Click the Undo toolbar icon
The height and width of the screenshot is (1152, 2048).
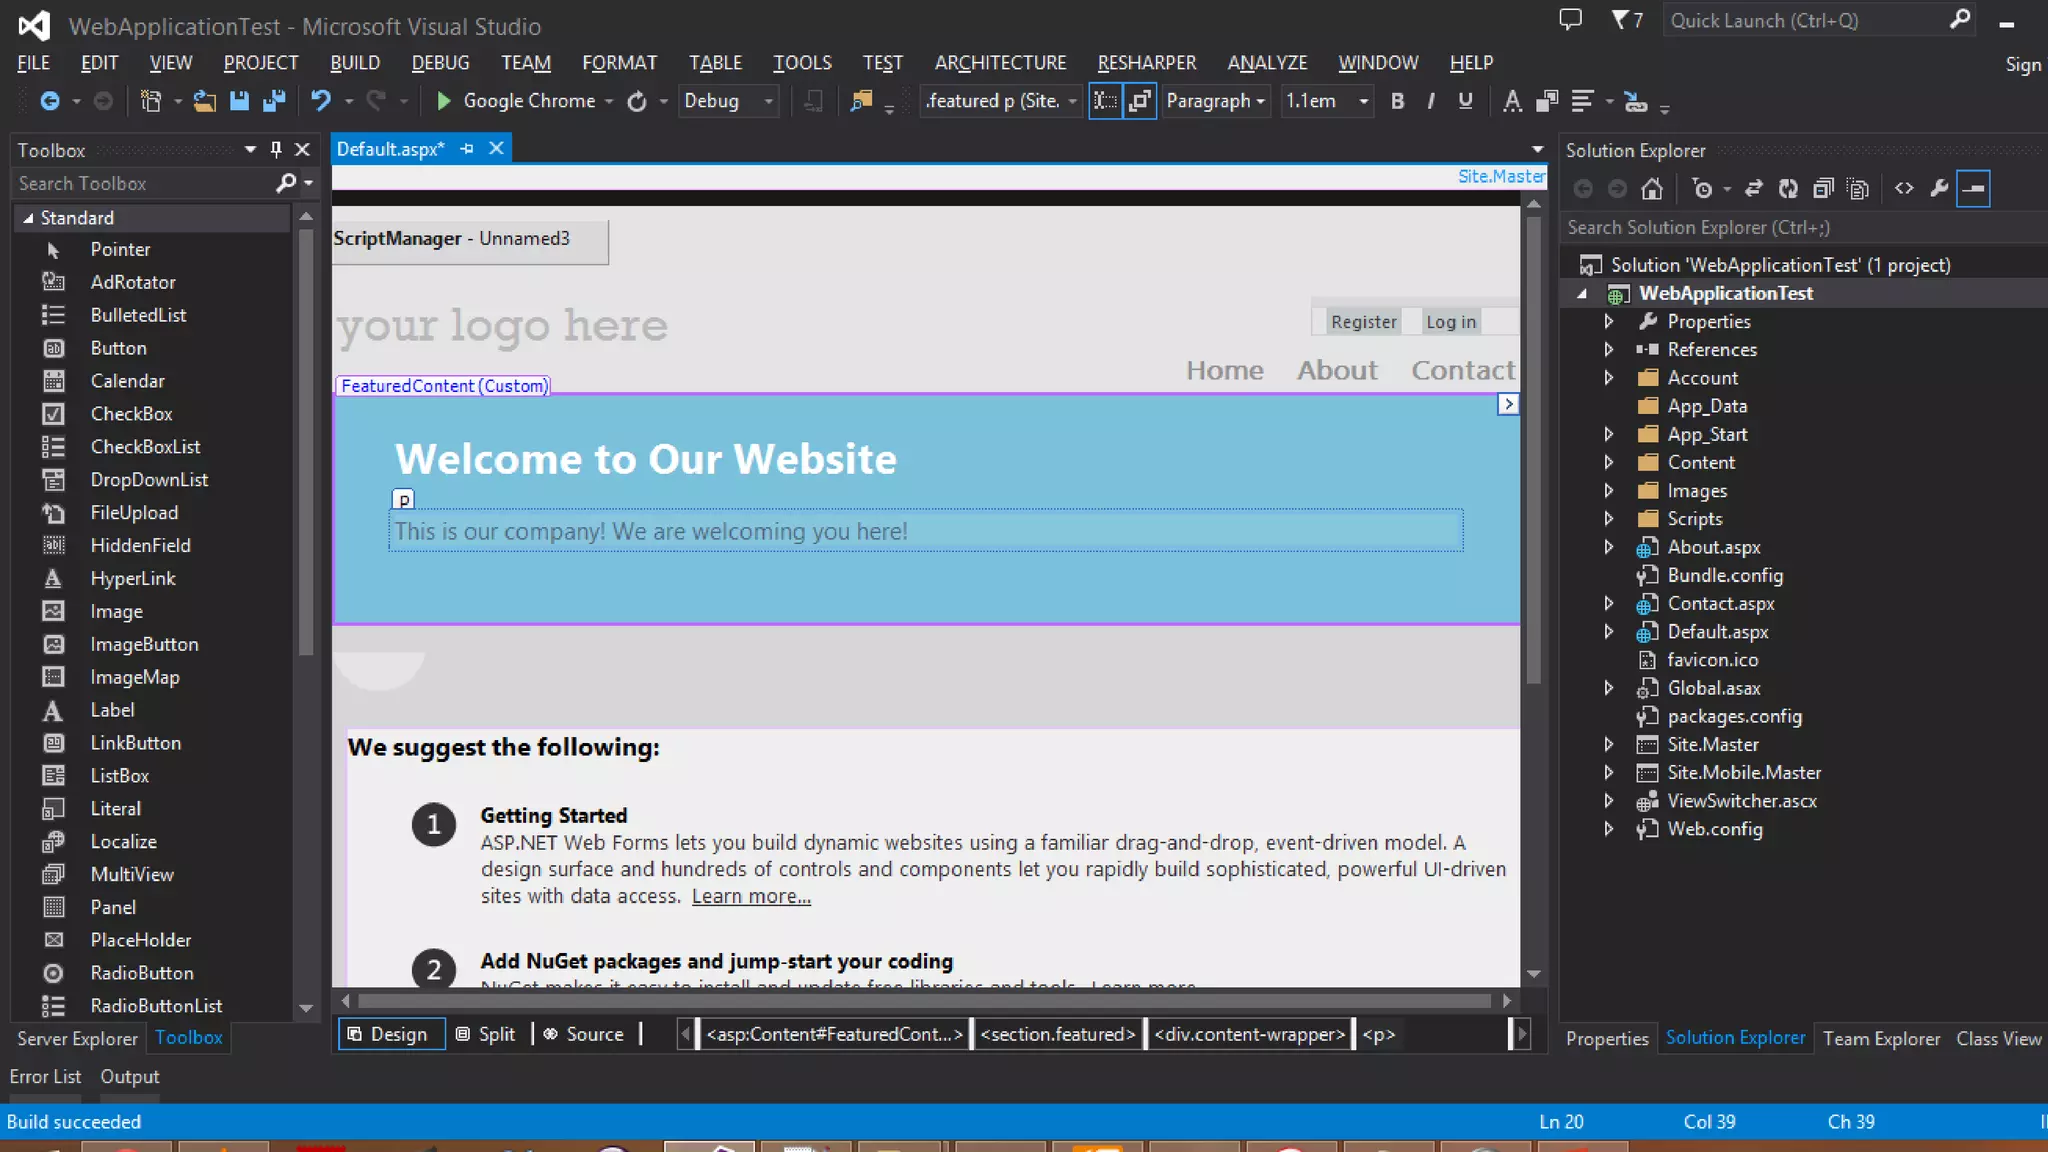[x=320, y=101]
